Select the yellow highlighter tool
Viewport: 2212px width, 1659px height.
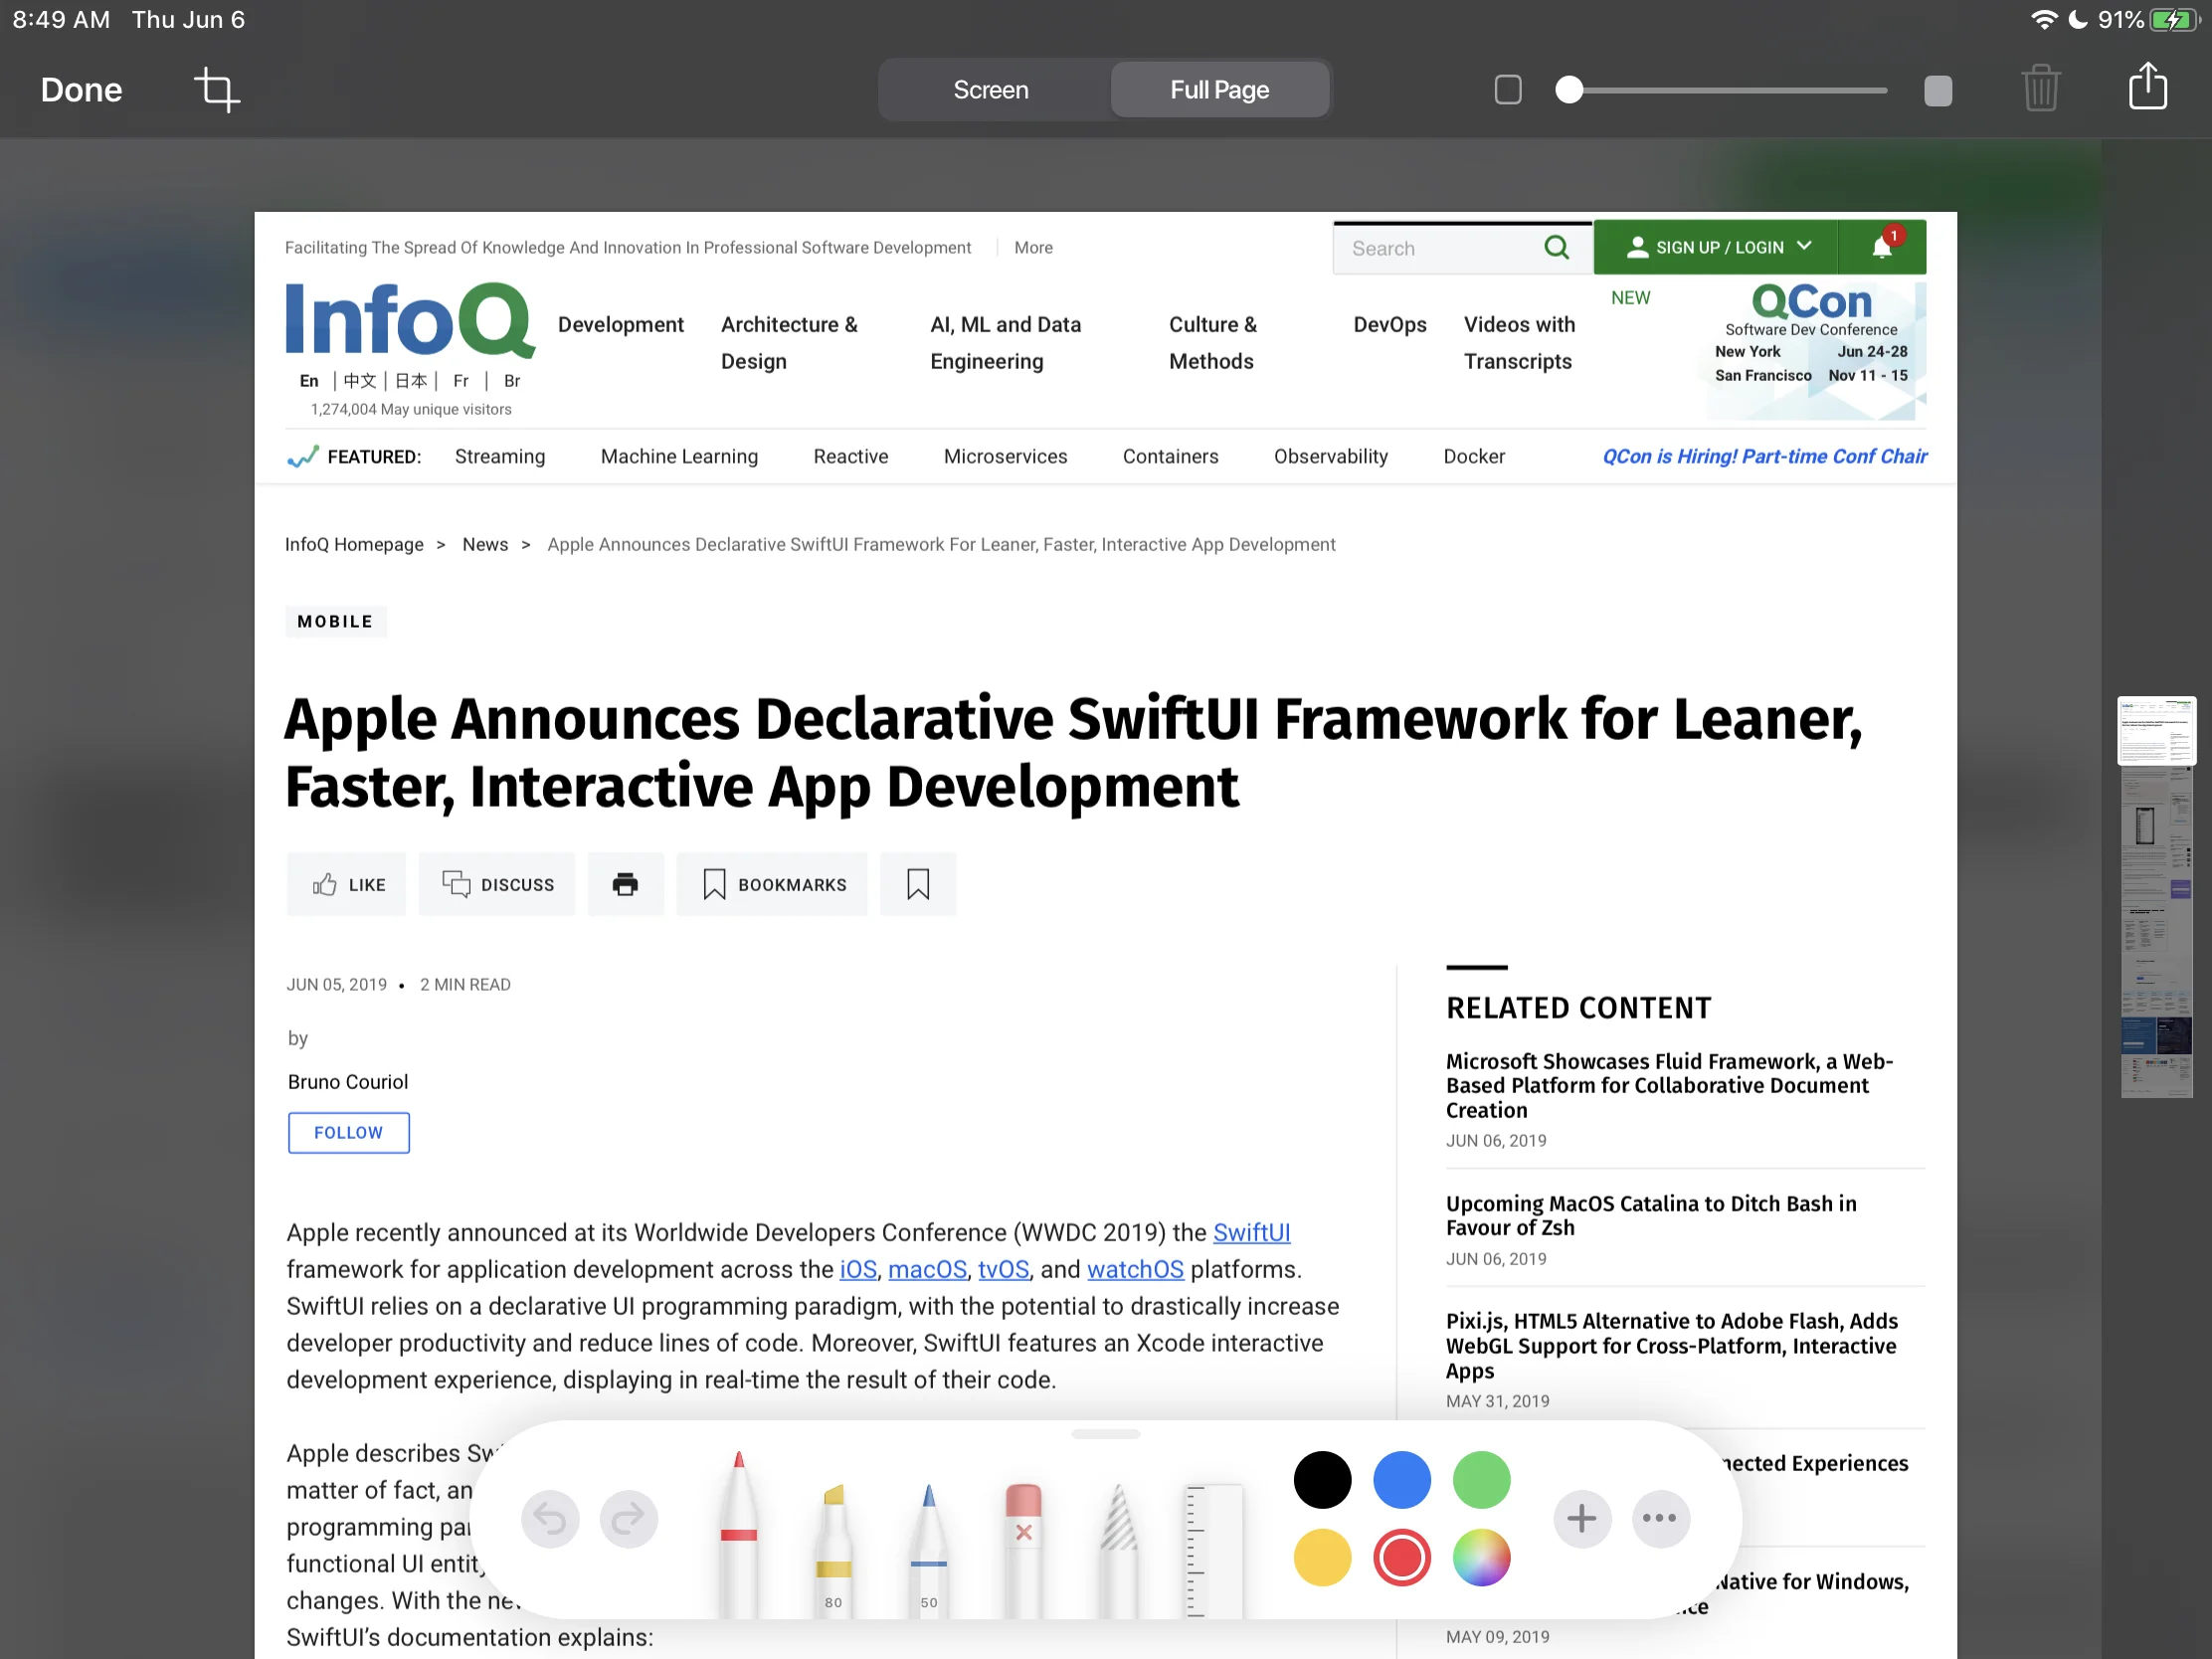tap(833, 1549)
